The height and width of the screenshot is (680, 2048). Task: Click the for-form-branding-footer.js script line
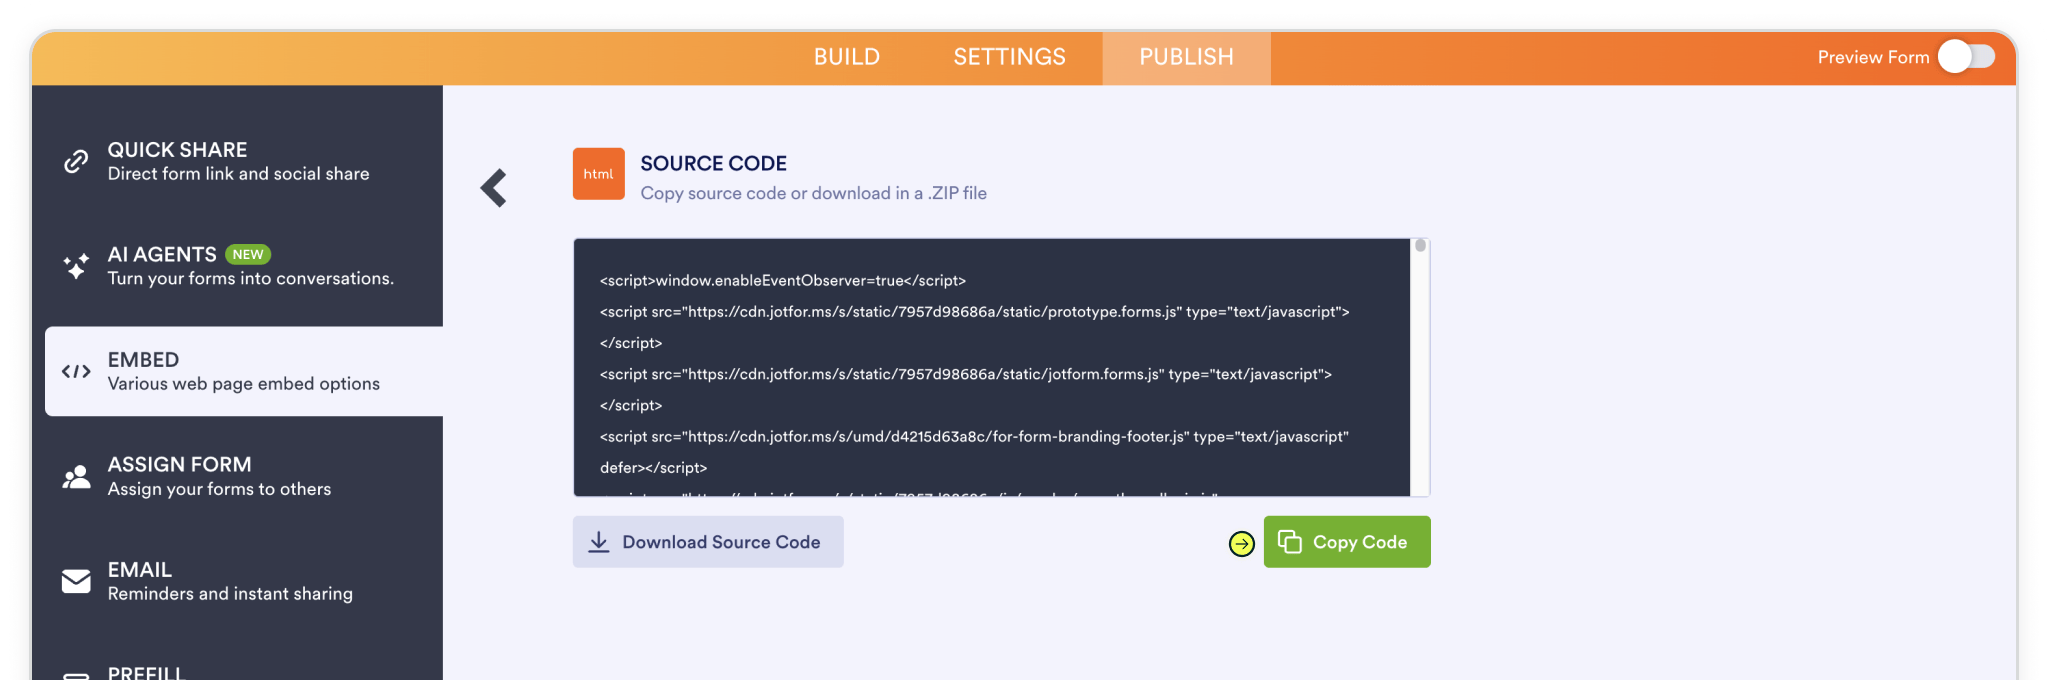tap(975, 437)
